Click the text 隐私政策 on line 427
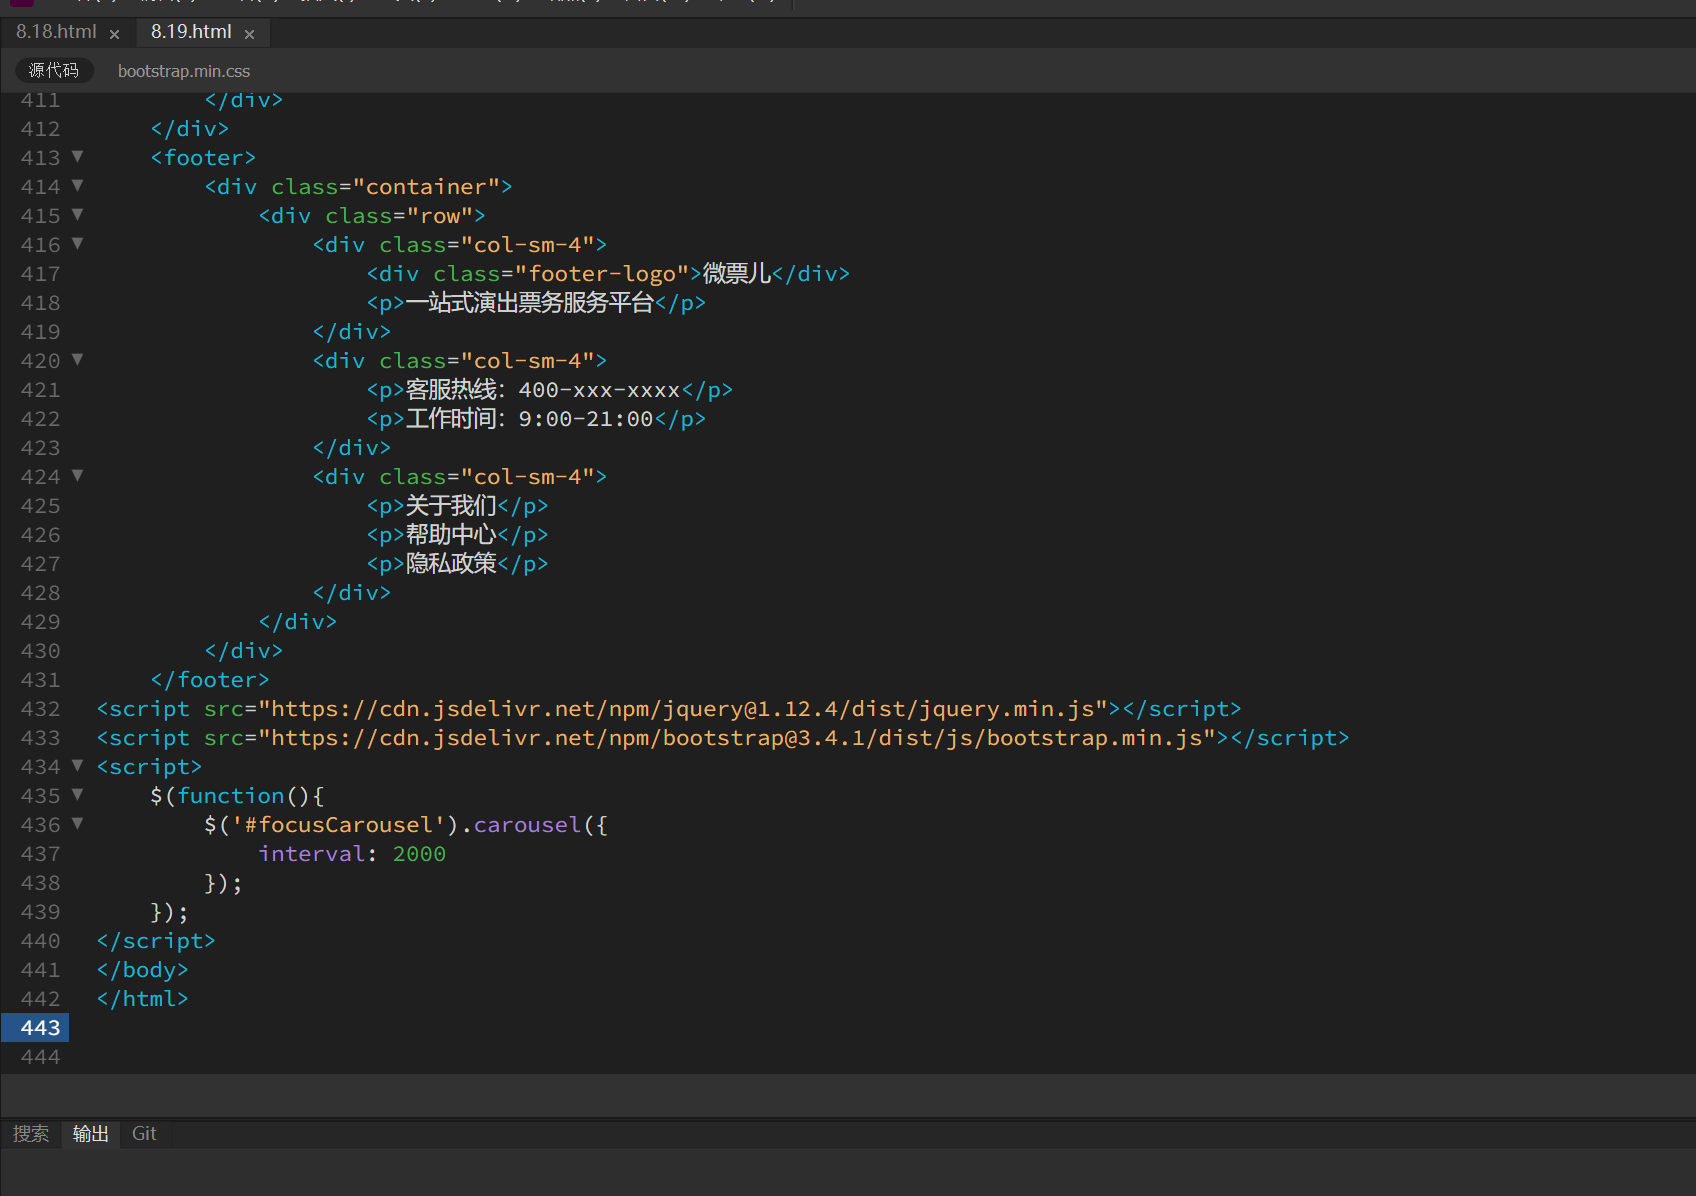Viewport: 1696px width, 1196px height. 451,564
